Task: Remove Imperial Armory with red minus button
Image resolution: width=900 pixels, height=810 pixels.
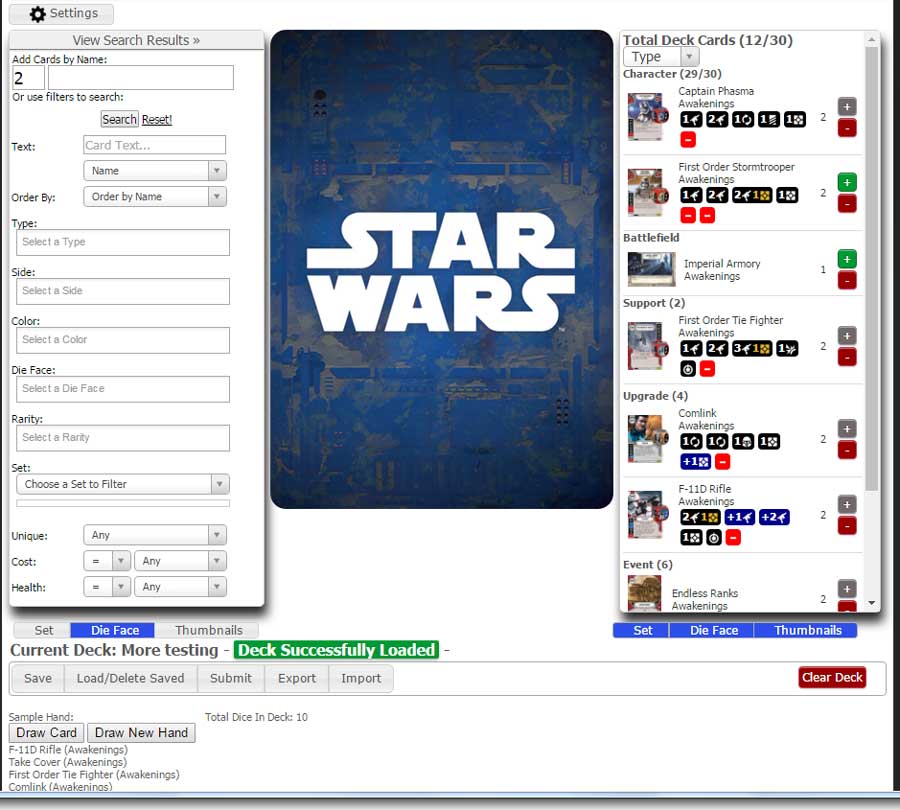Action: point(847,280)
